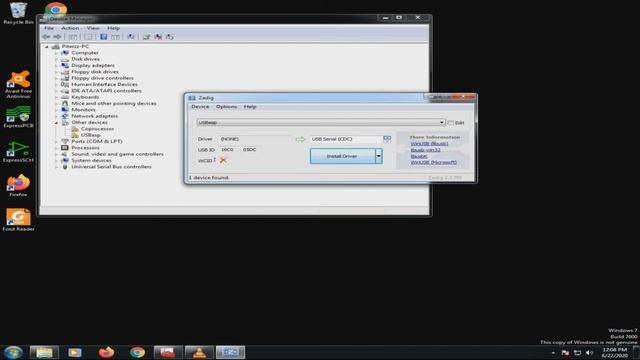Expand Computer node in Device Manager

[x=57, y=53]
